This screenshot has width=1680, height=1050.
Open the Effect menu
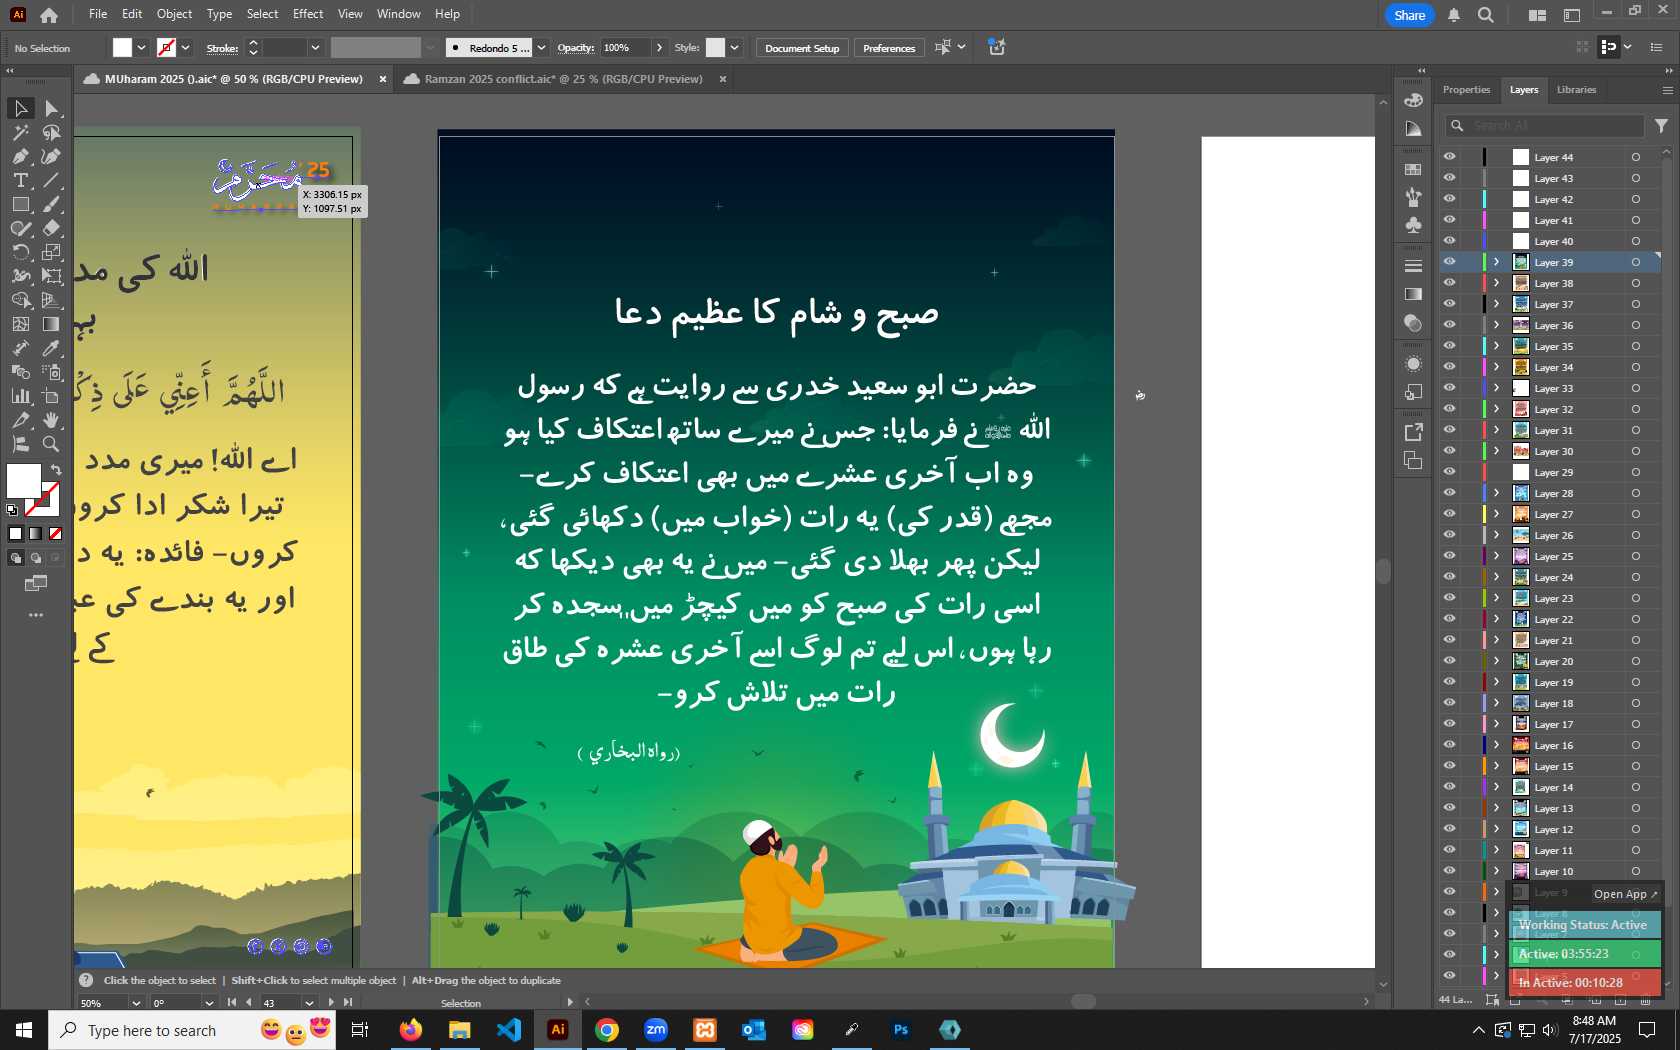pos(308,14)
